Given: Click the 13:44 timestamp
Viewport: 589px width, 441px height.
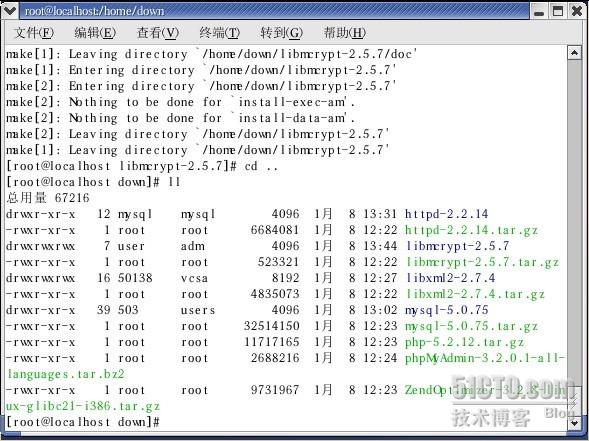Looking at the screenshot, I should tap(380, 246).
